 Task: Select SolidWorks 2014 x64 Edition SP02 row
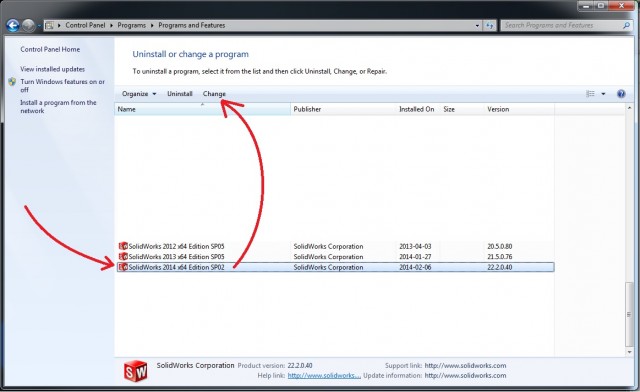click(x=336, y=267)
